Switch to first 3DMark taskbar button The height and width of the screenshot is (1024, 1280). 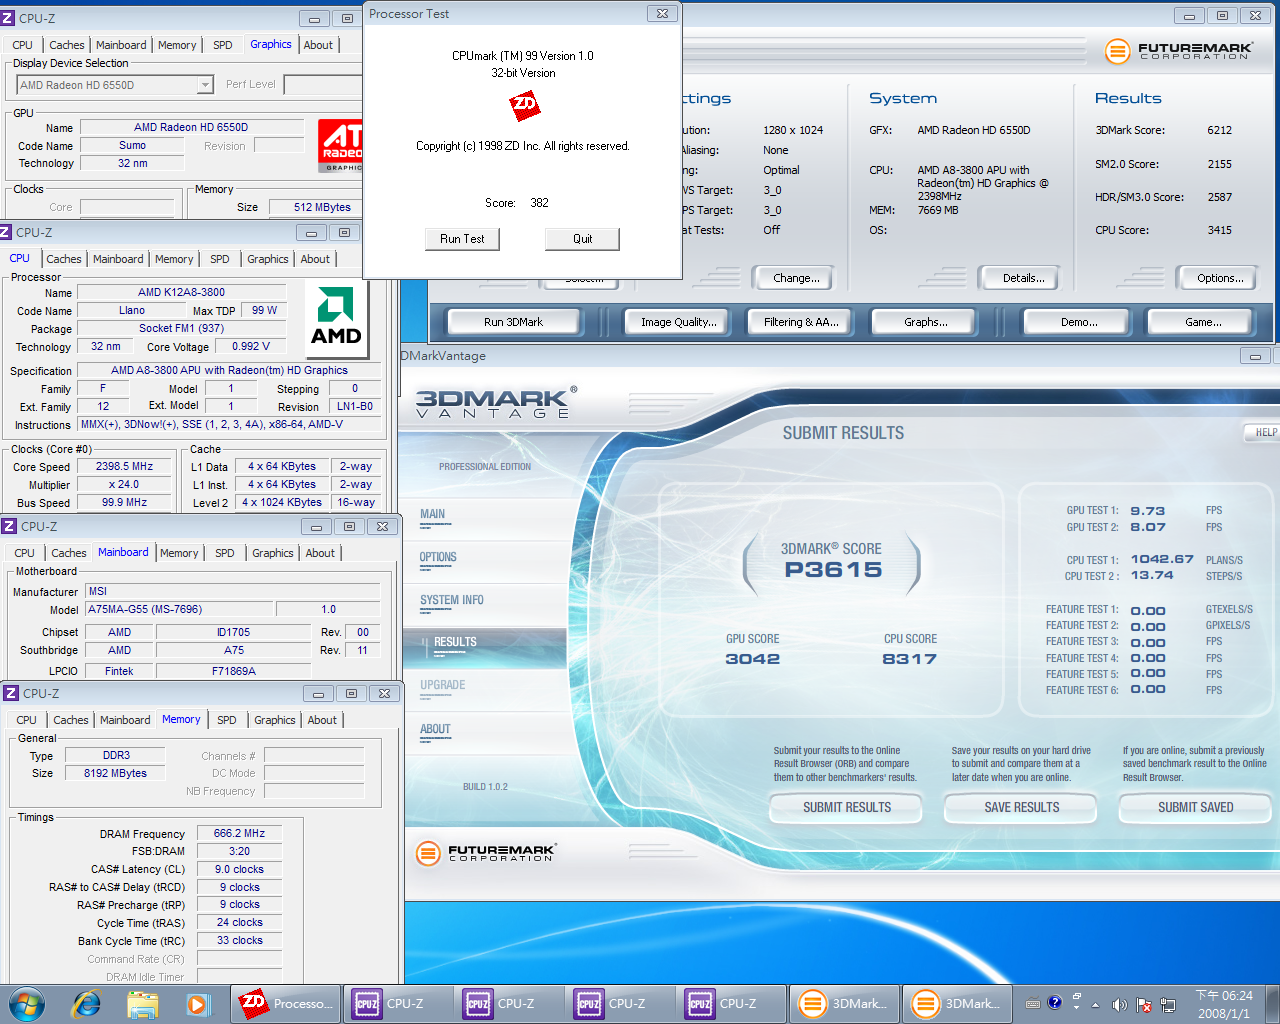tap(844, 1004)
